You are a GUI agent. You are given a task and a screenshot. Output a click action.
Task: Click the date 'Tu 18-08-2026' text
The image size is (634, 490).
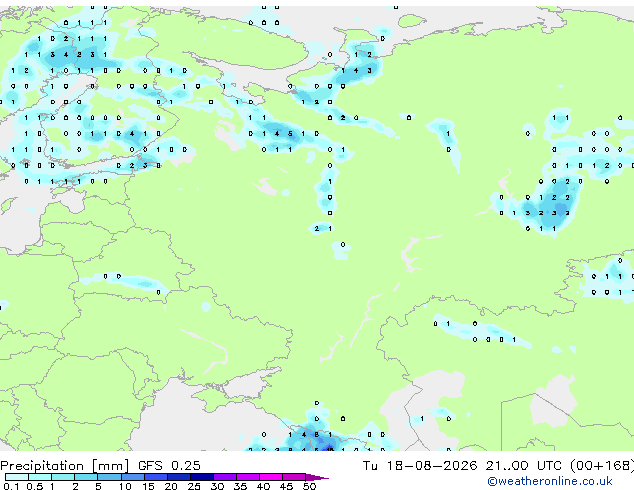pos(420,465)
